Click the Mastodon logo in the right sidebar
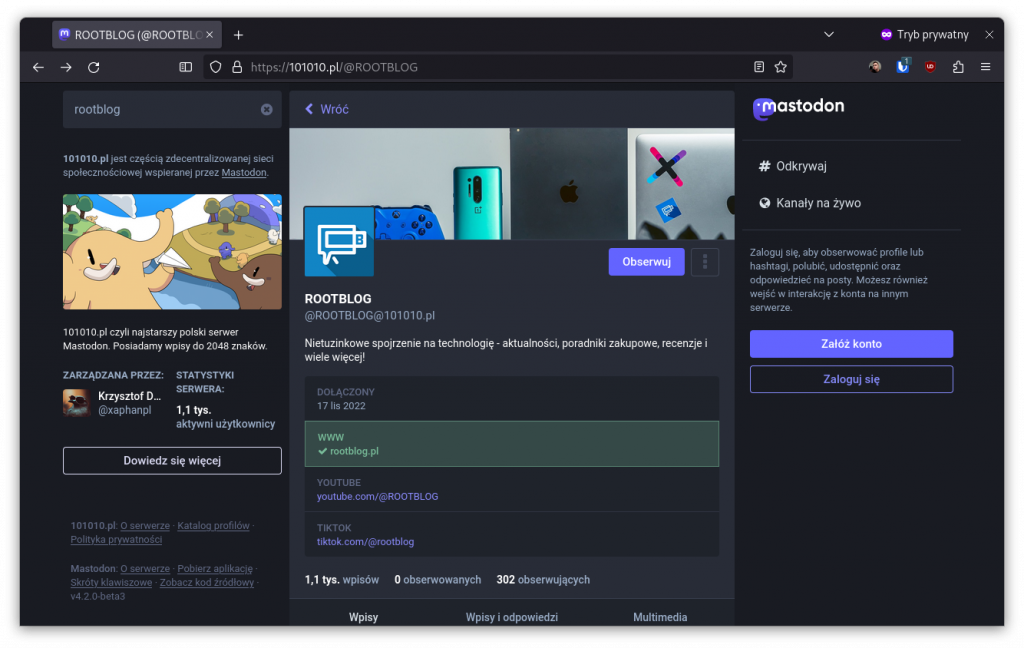The height and width of the screenshot is (648, 1024). pyautogui.click(x=798, y=108)
